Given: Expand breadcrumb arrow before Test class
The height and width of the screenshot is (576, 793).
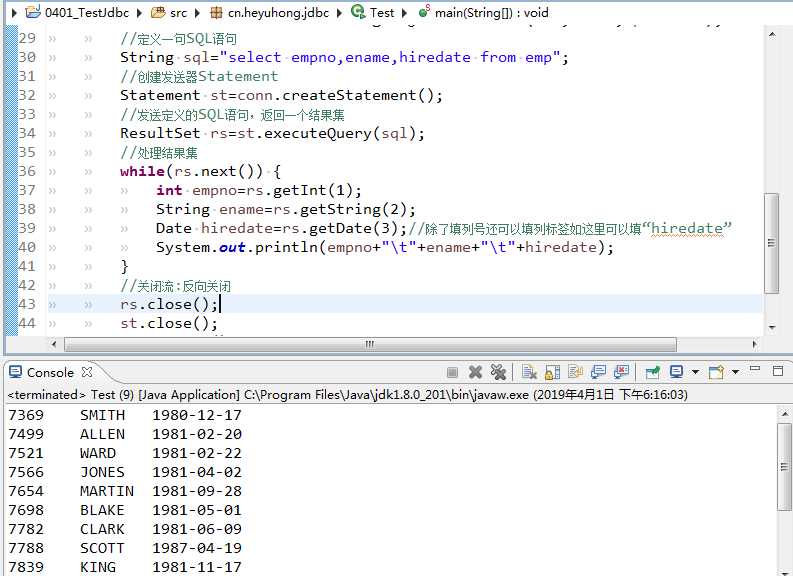Looking at the screenshot, I should coord(339,13).
